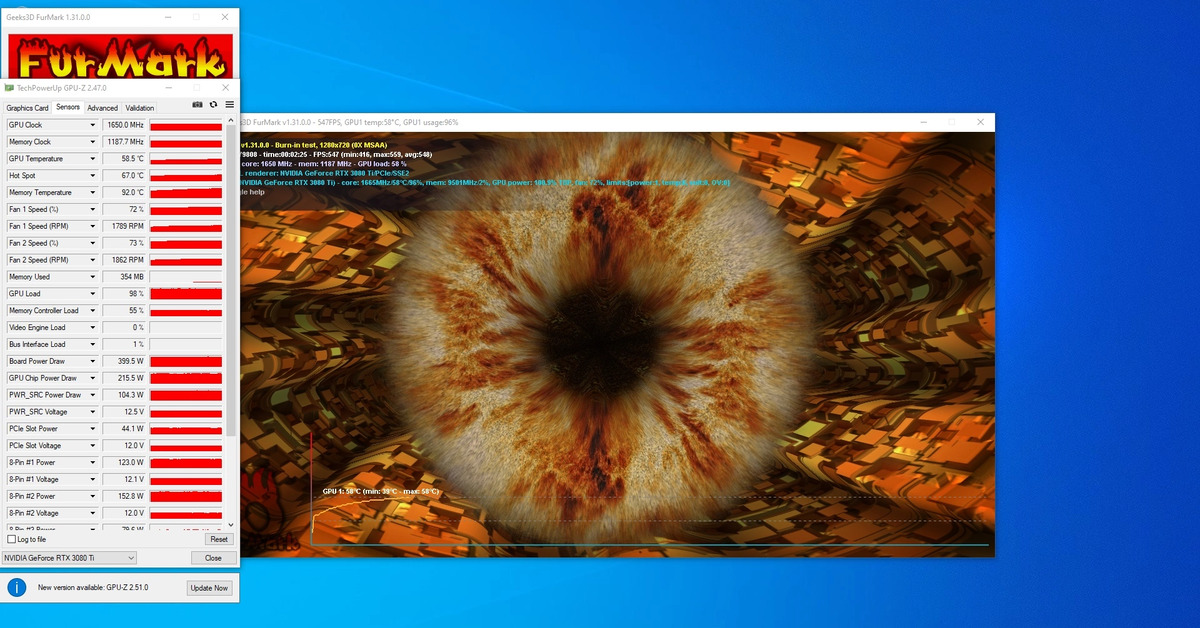
Task: Open the GPU-Z hamburger menu
Action: pyautogui.click(x=229, y=104)
